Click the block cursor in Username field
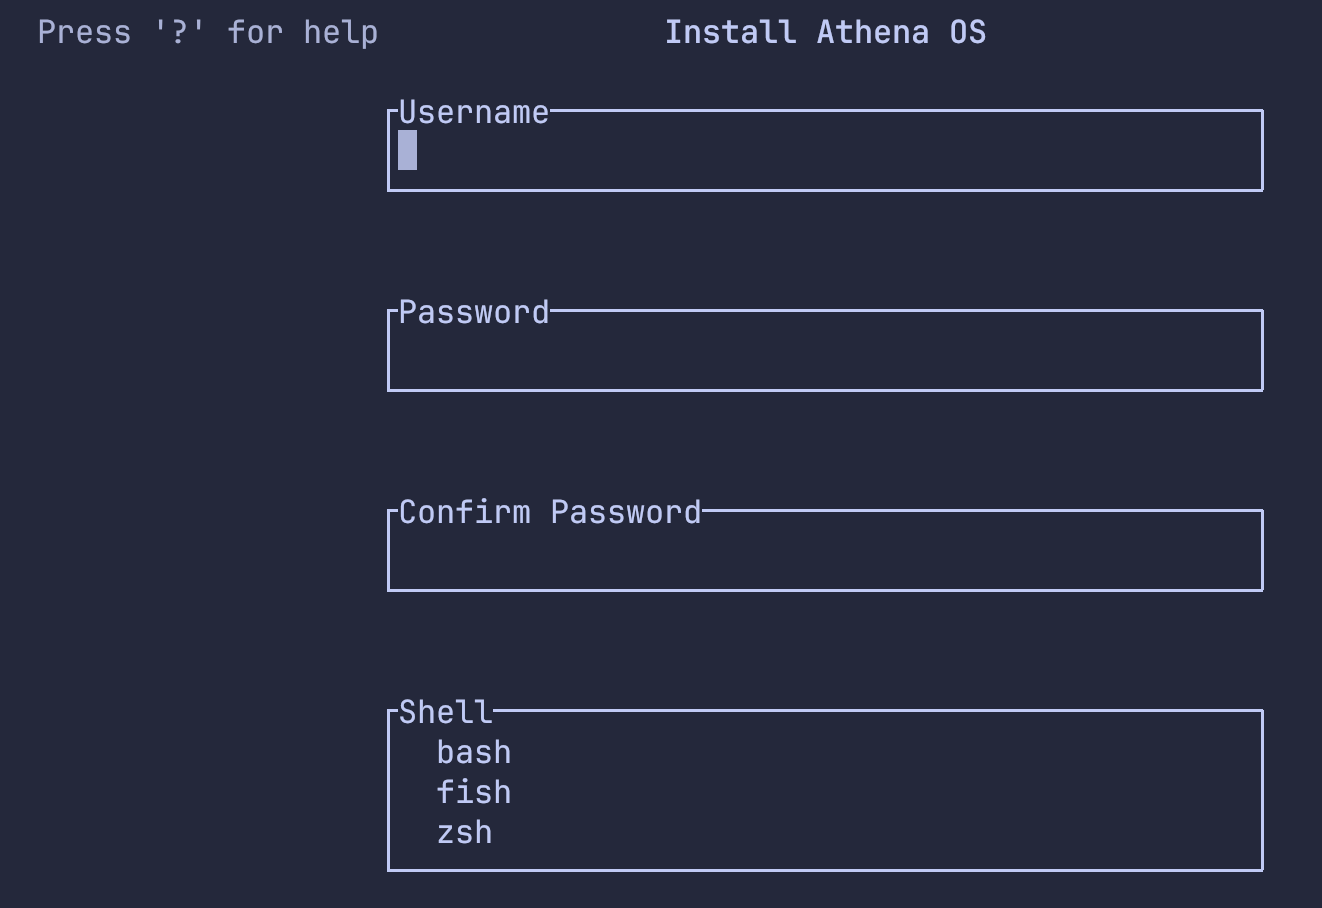The image size is (1322, 908). 408,151
